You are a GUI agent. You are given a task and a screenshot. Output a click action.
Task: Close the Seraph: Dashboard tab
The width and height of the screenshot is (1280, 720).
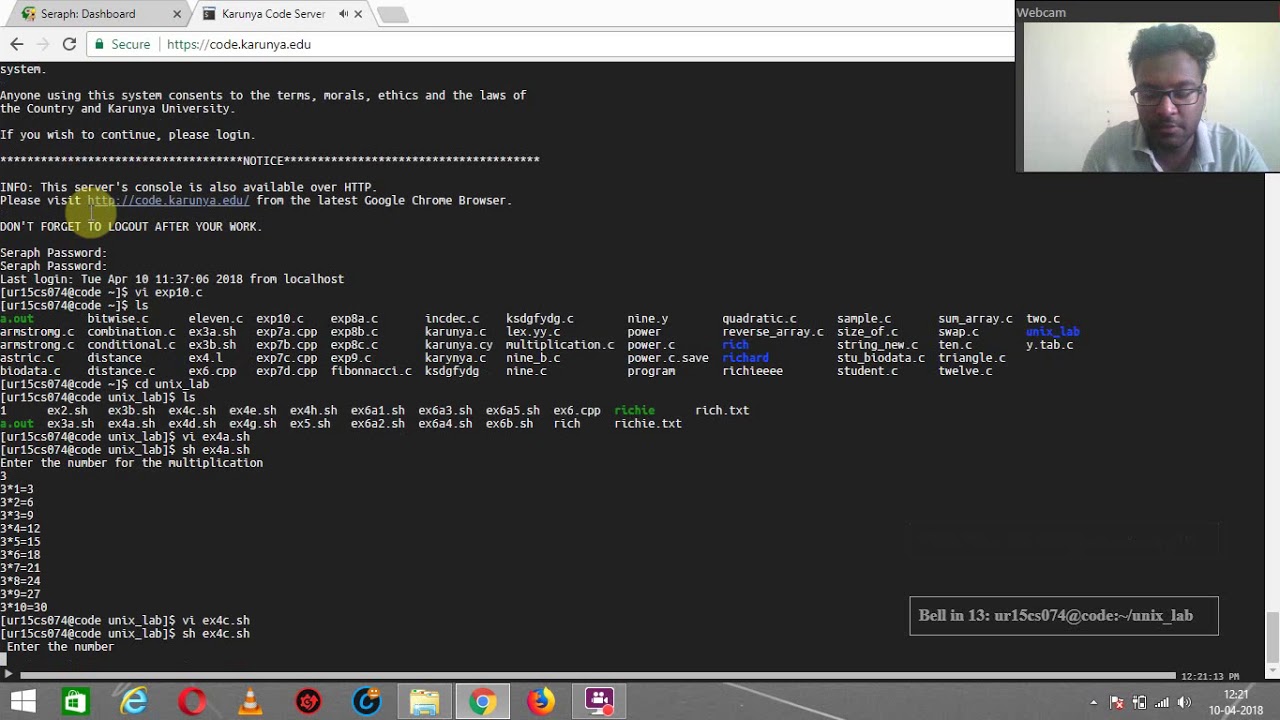pyautogui.click(x=177, y=14)
